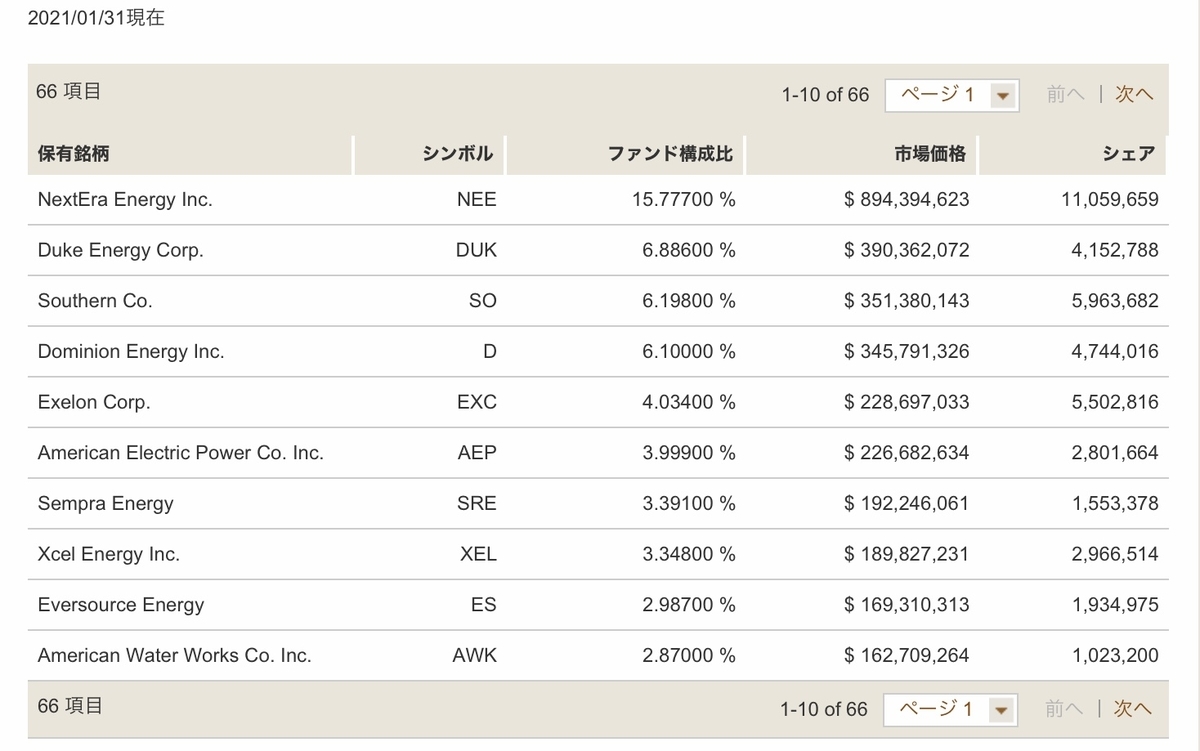The width and height of the screenshot is (1200, 751).
Task: Click share count 11,059,659
Action: pos(1110,199)
